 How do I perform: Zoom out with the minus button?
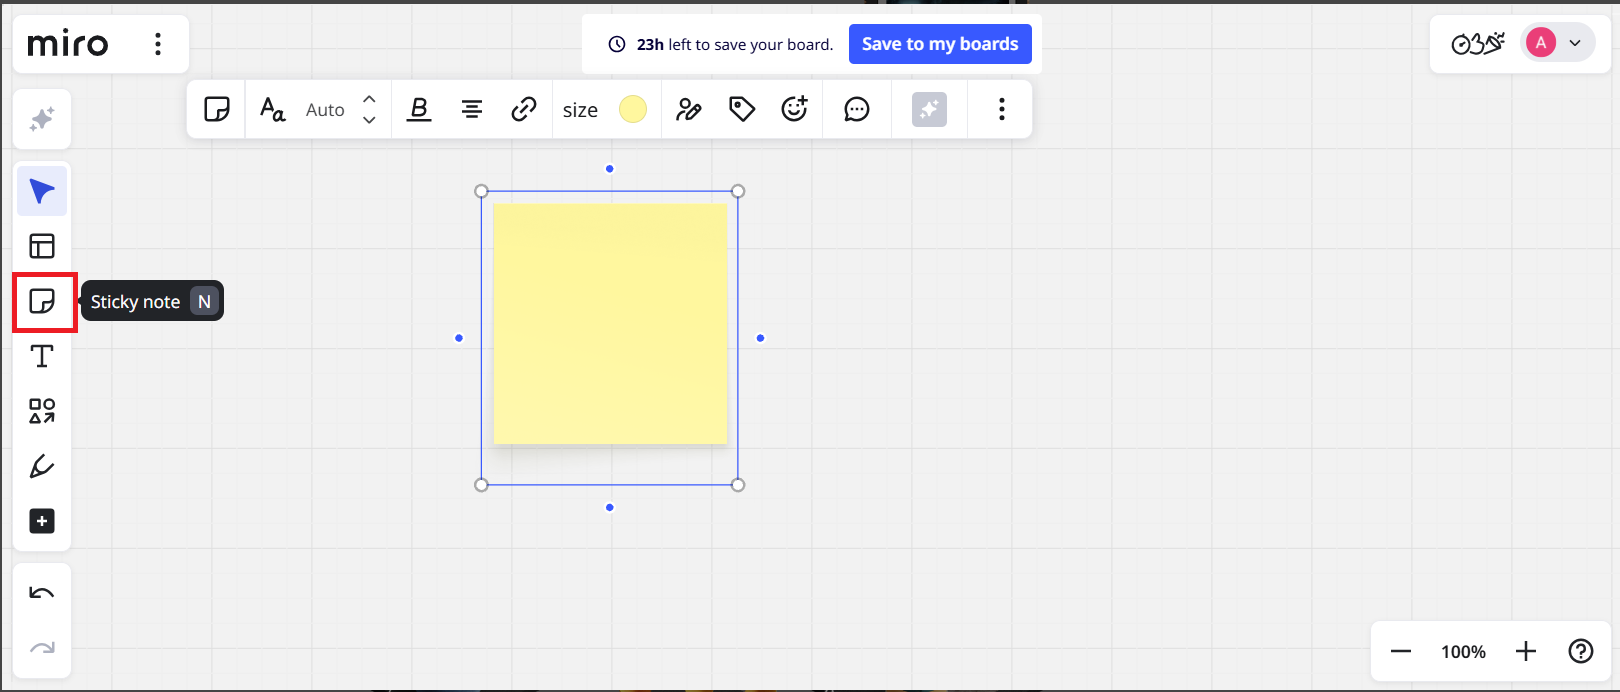click(1401, 652)
